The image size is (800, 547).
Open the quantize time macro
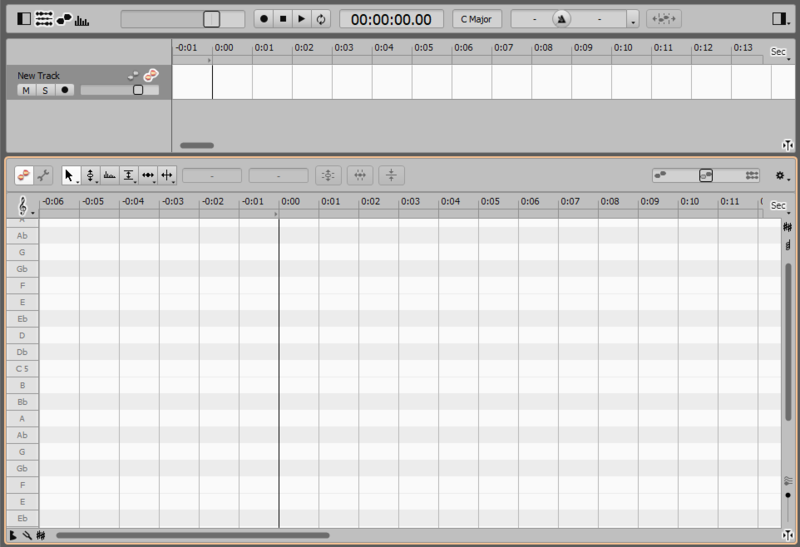click(360, 176)
